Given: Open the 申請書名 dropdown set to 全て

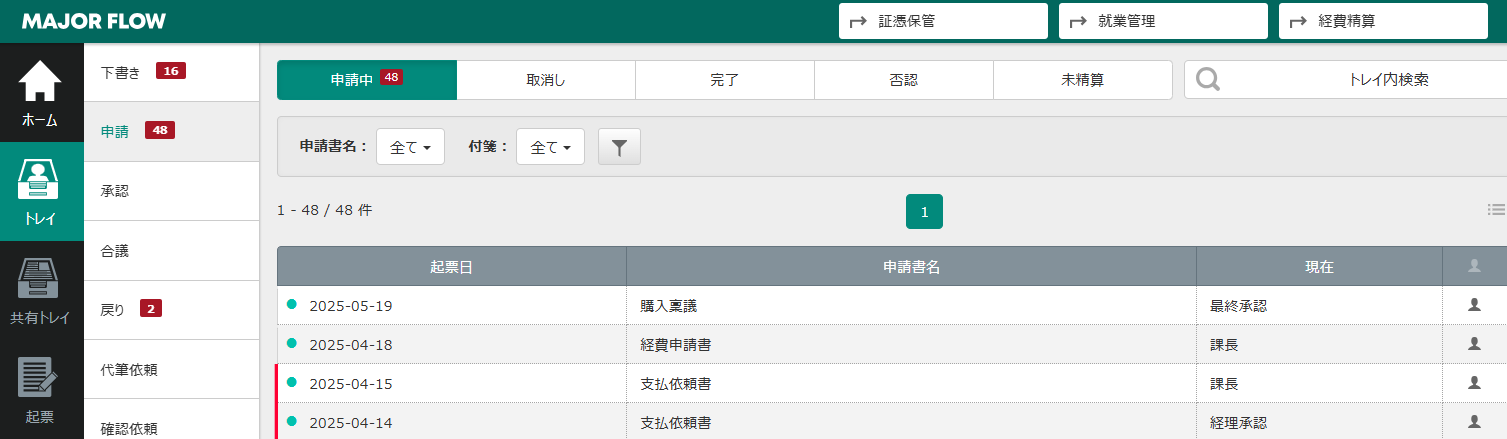Looking at the screenshot, I should click(410, 147).
